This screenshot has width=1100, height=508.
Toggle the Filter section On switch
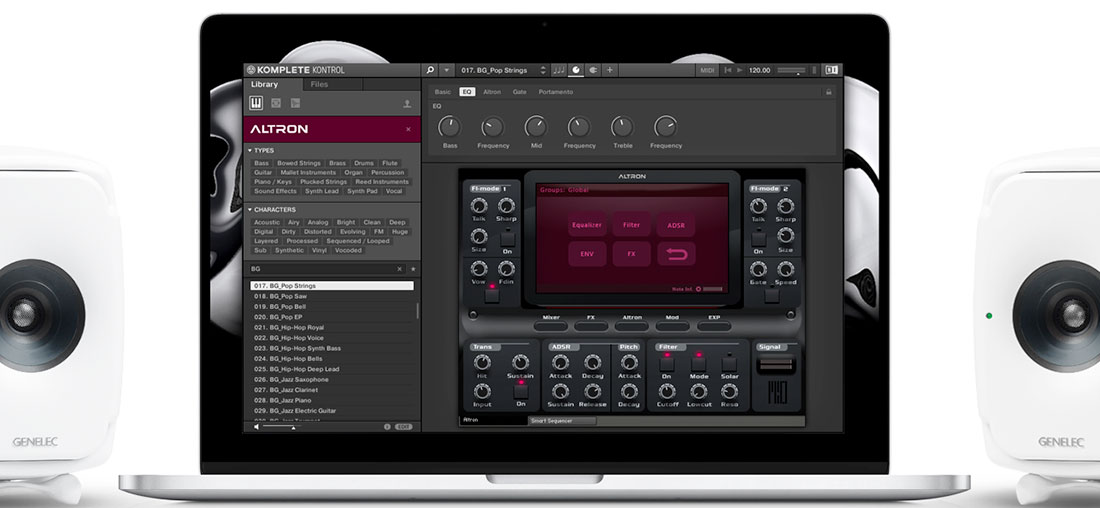tap(666, 362)
